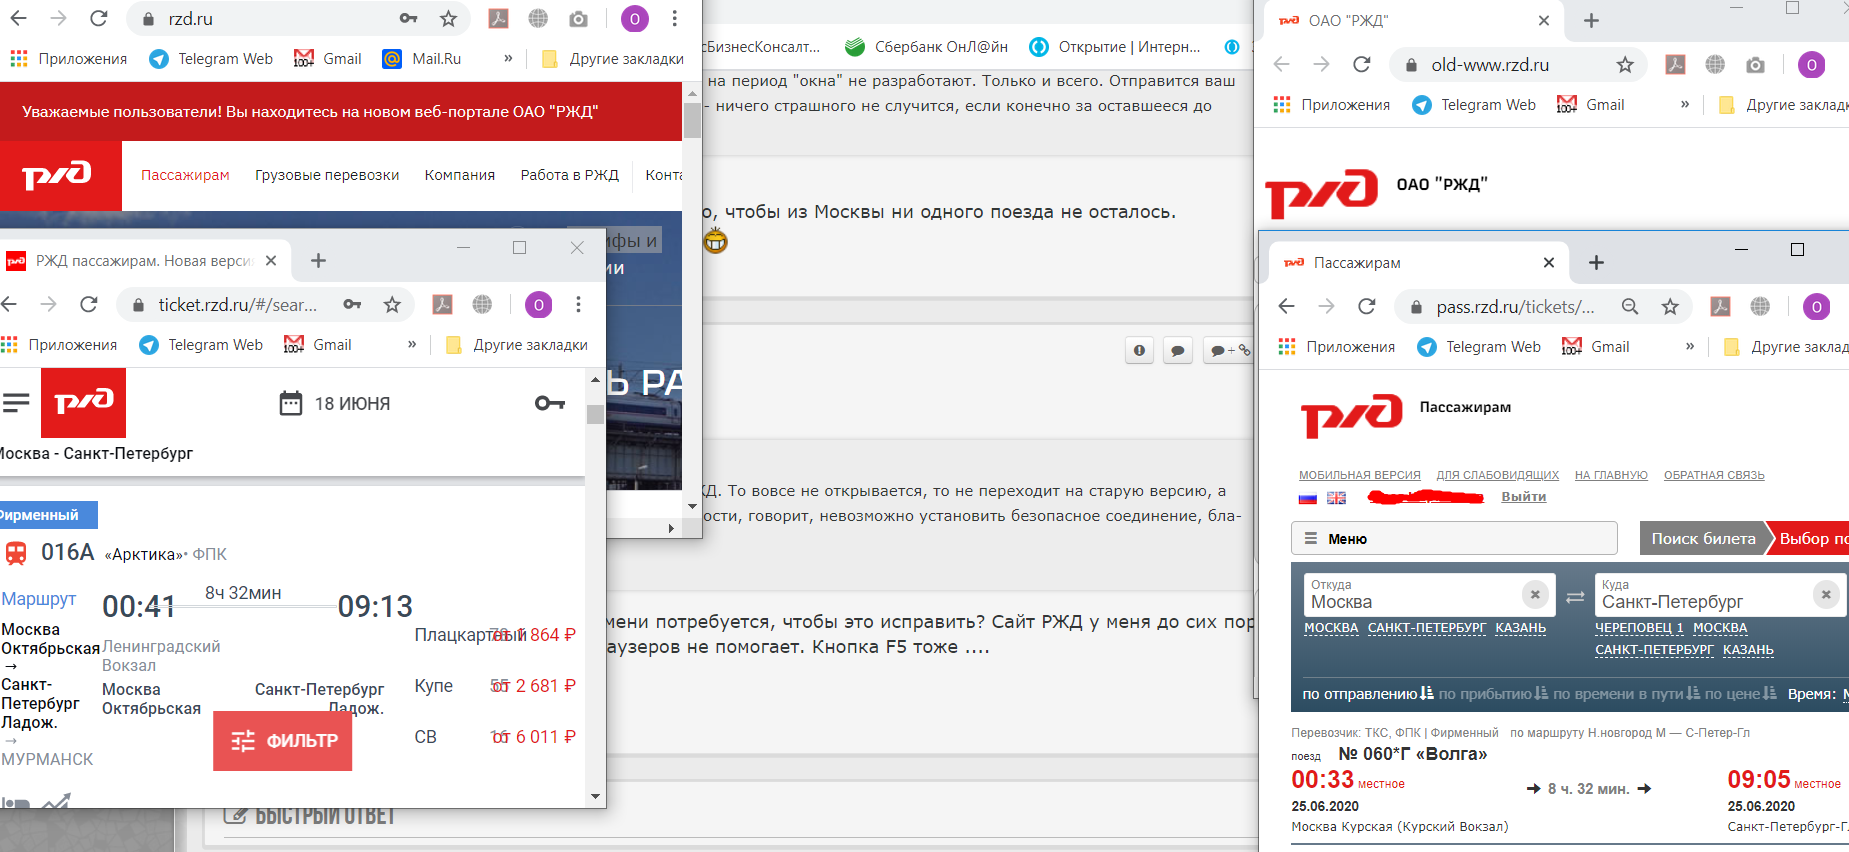The image size is (1849, 852).
Task: Open Грузовые перевозки in the rzd.ru navigation
Action: [327, 175]
